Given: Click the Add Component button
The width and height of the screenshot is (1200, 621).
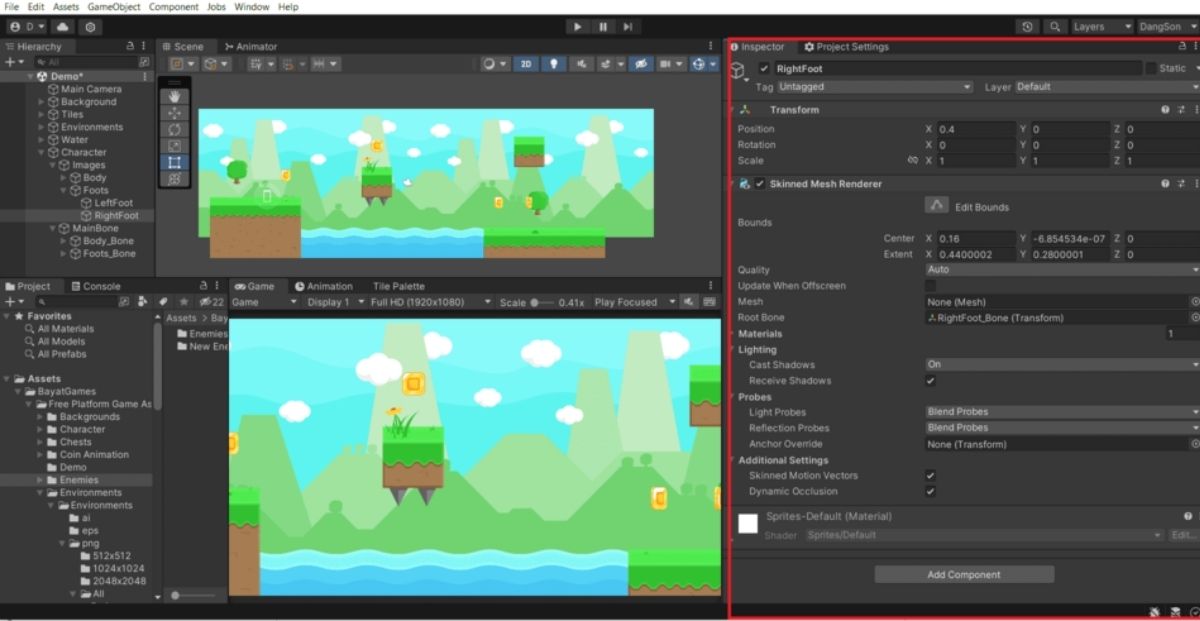Looking at the screenshot, I should (x=964, y=575).
